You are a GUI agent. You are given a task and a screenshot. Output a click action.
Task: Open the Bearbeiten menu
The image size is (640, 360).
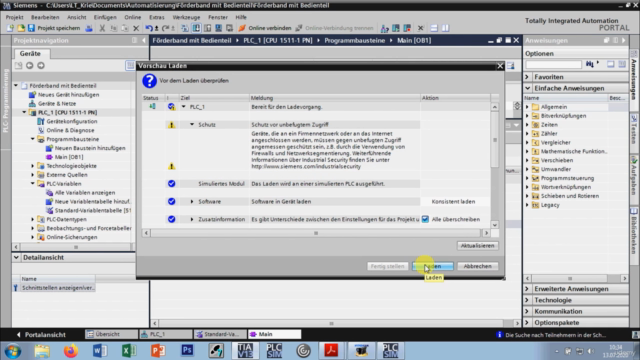[45, 17]
